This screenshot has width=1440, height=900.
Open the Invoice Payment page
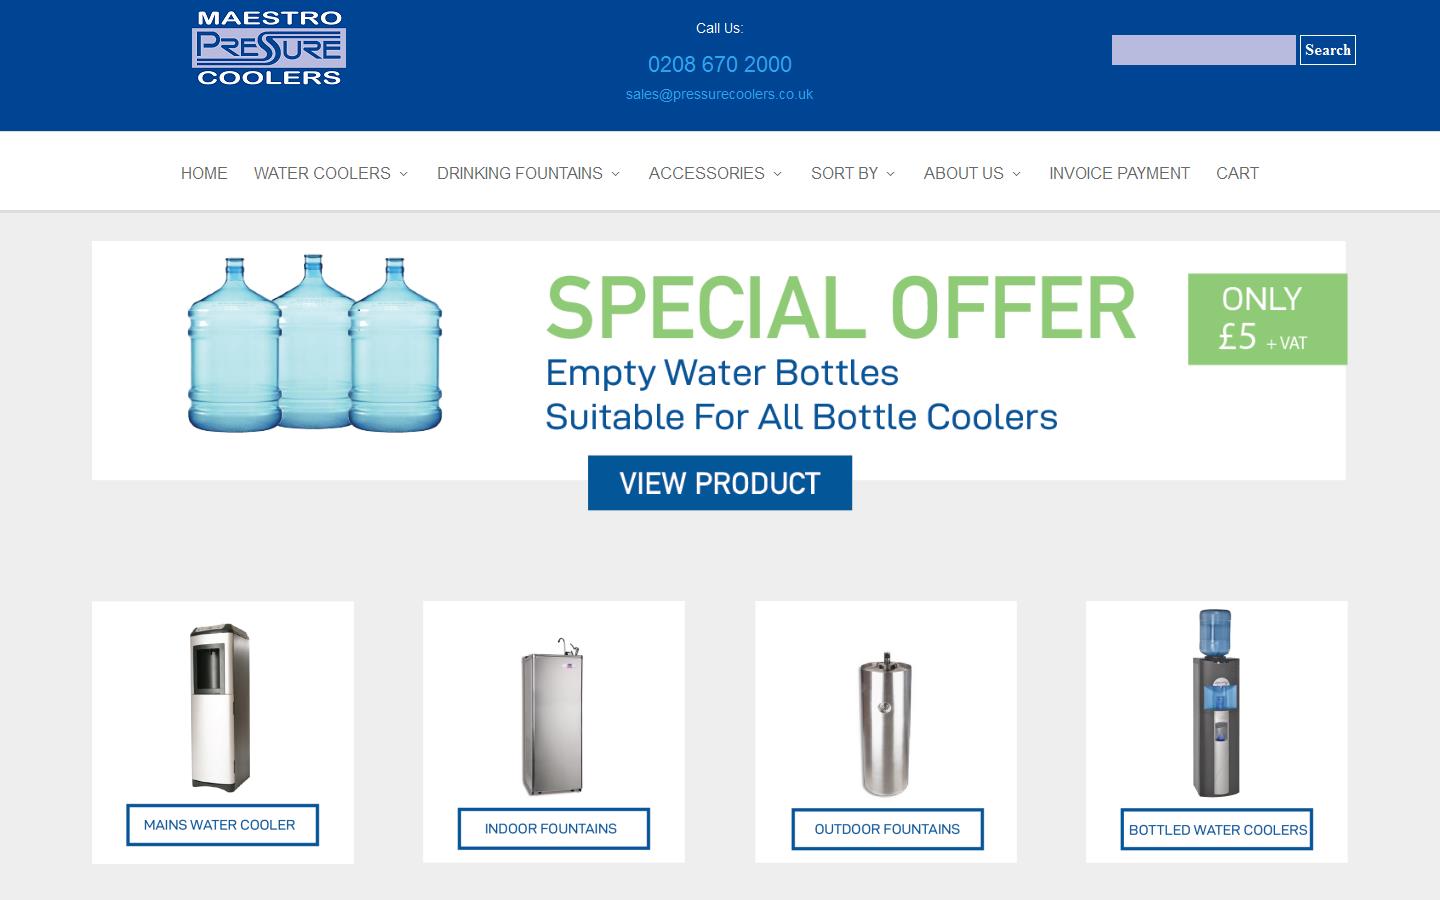pos(1119,173)
